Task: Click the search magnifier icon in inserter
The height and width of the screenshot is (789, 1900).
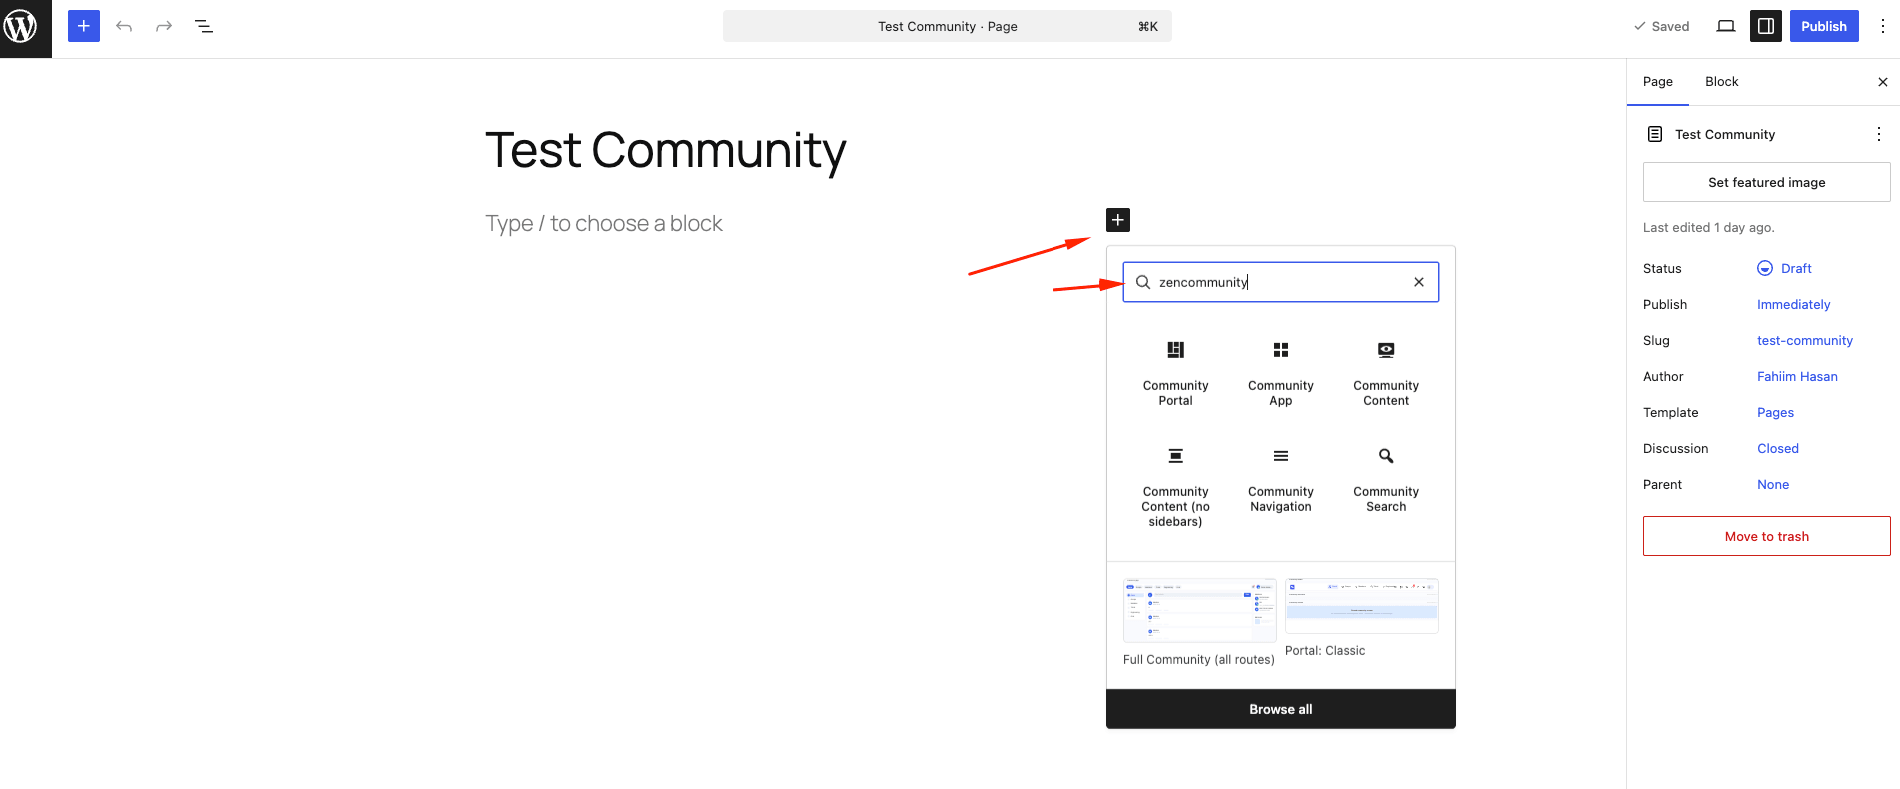Action: tap(1143, 282)
